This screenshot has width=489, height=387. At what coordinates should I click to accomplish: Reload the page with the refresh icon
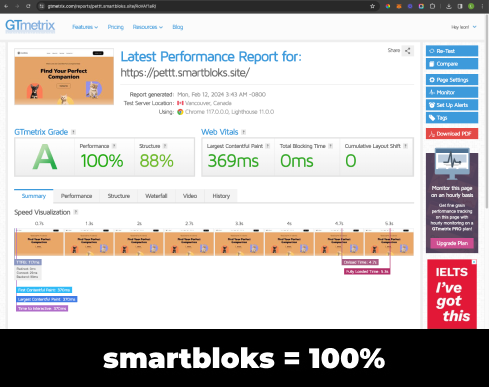coord(28,6)
